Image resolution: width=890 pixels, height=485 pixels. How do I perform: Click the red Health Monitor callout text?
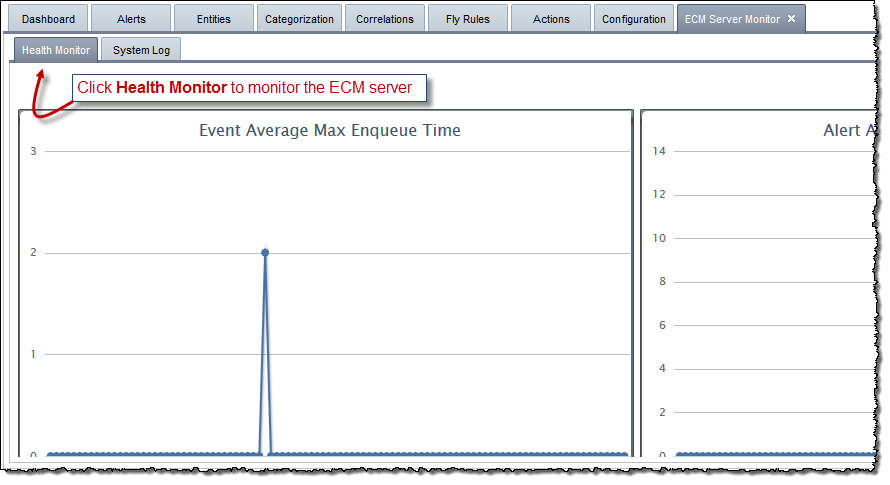(244, 88)
